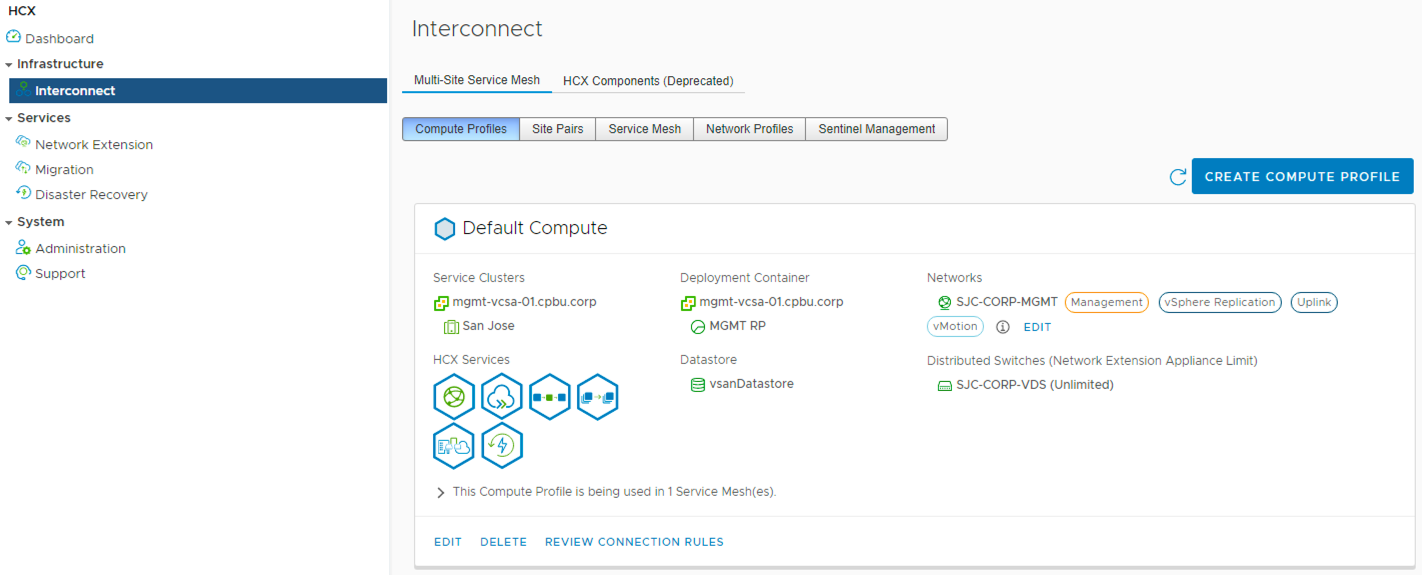Click the HCX heading in sidebar
This screenshot has width=1422, height=575.
click(x=21, y=11)
